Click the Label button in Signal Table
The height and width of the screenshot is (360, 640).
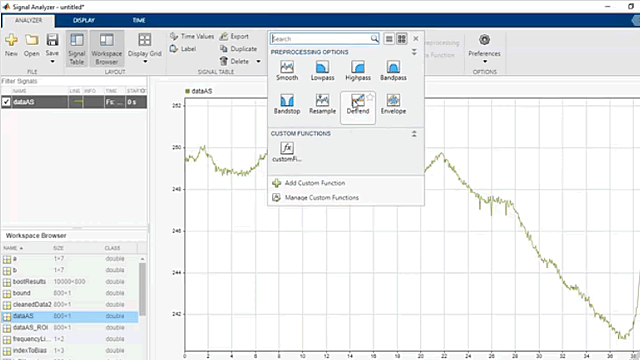[x=183, y=49]
